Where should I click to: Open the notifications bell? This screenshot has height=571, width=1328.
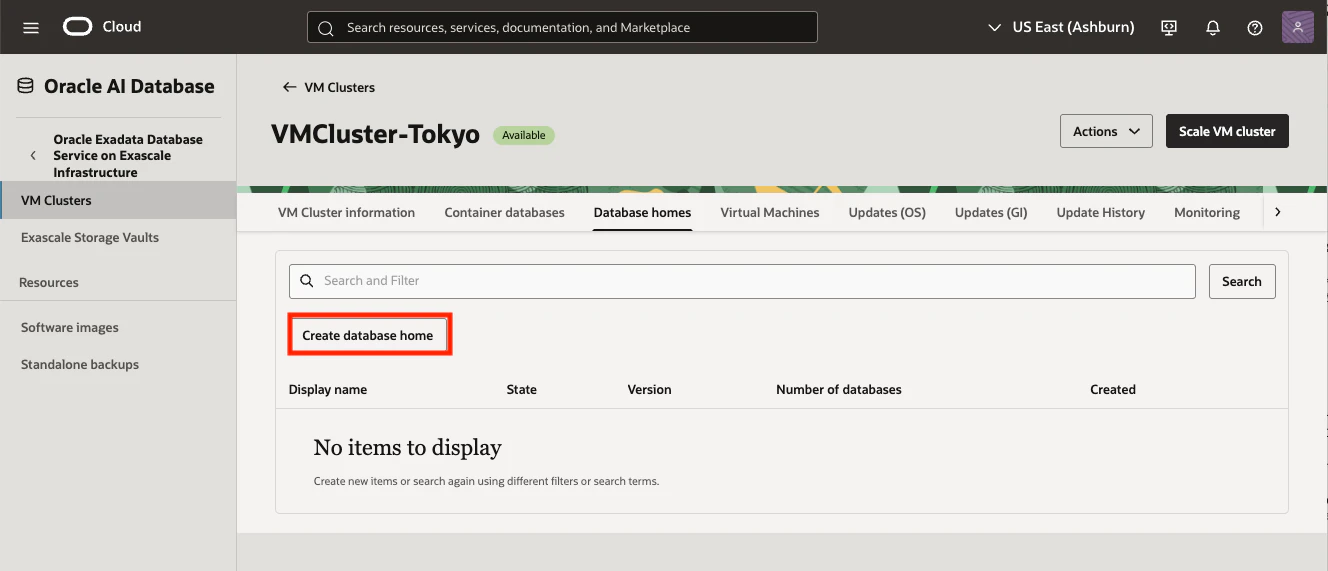1213,28
